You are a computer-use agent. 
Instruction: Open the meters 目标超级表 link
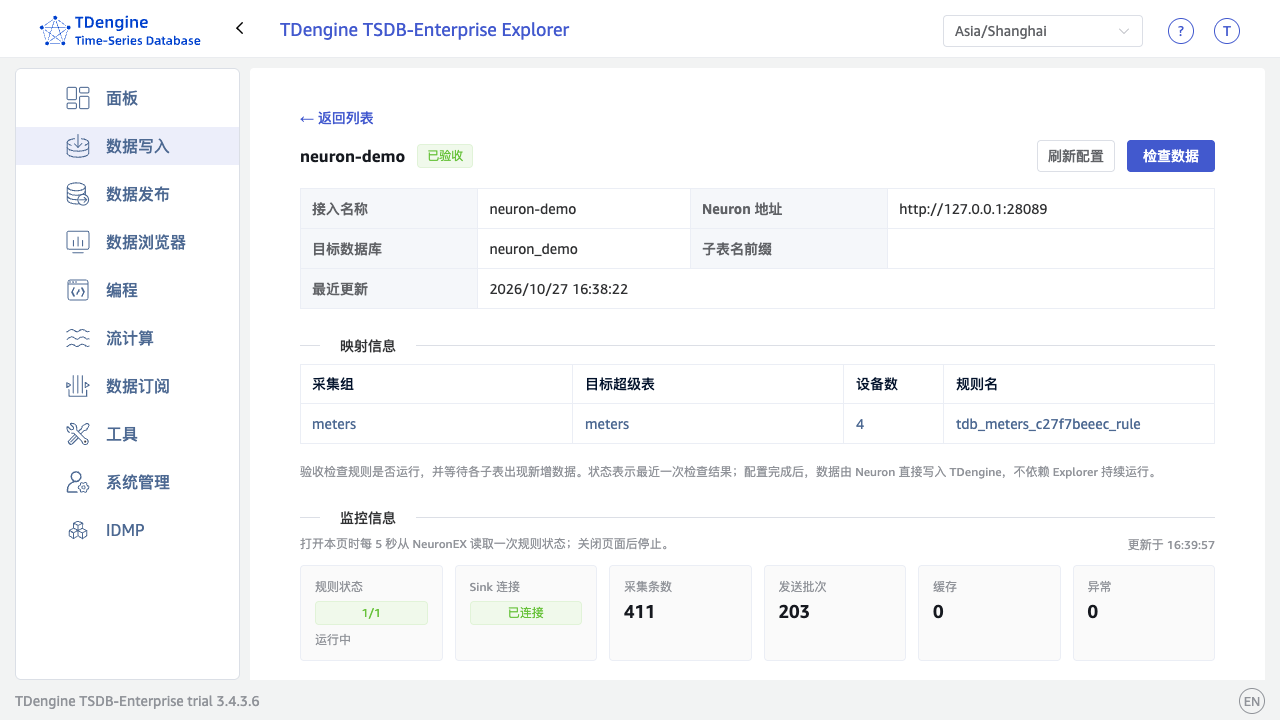click(x=607, y=424)
